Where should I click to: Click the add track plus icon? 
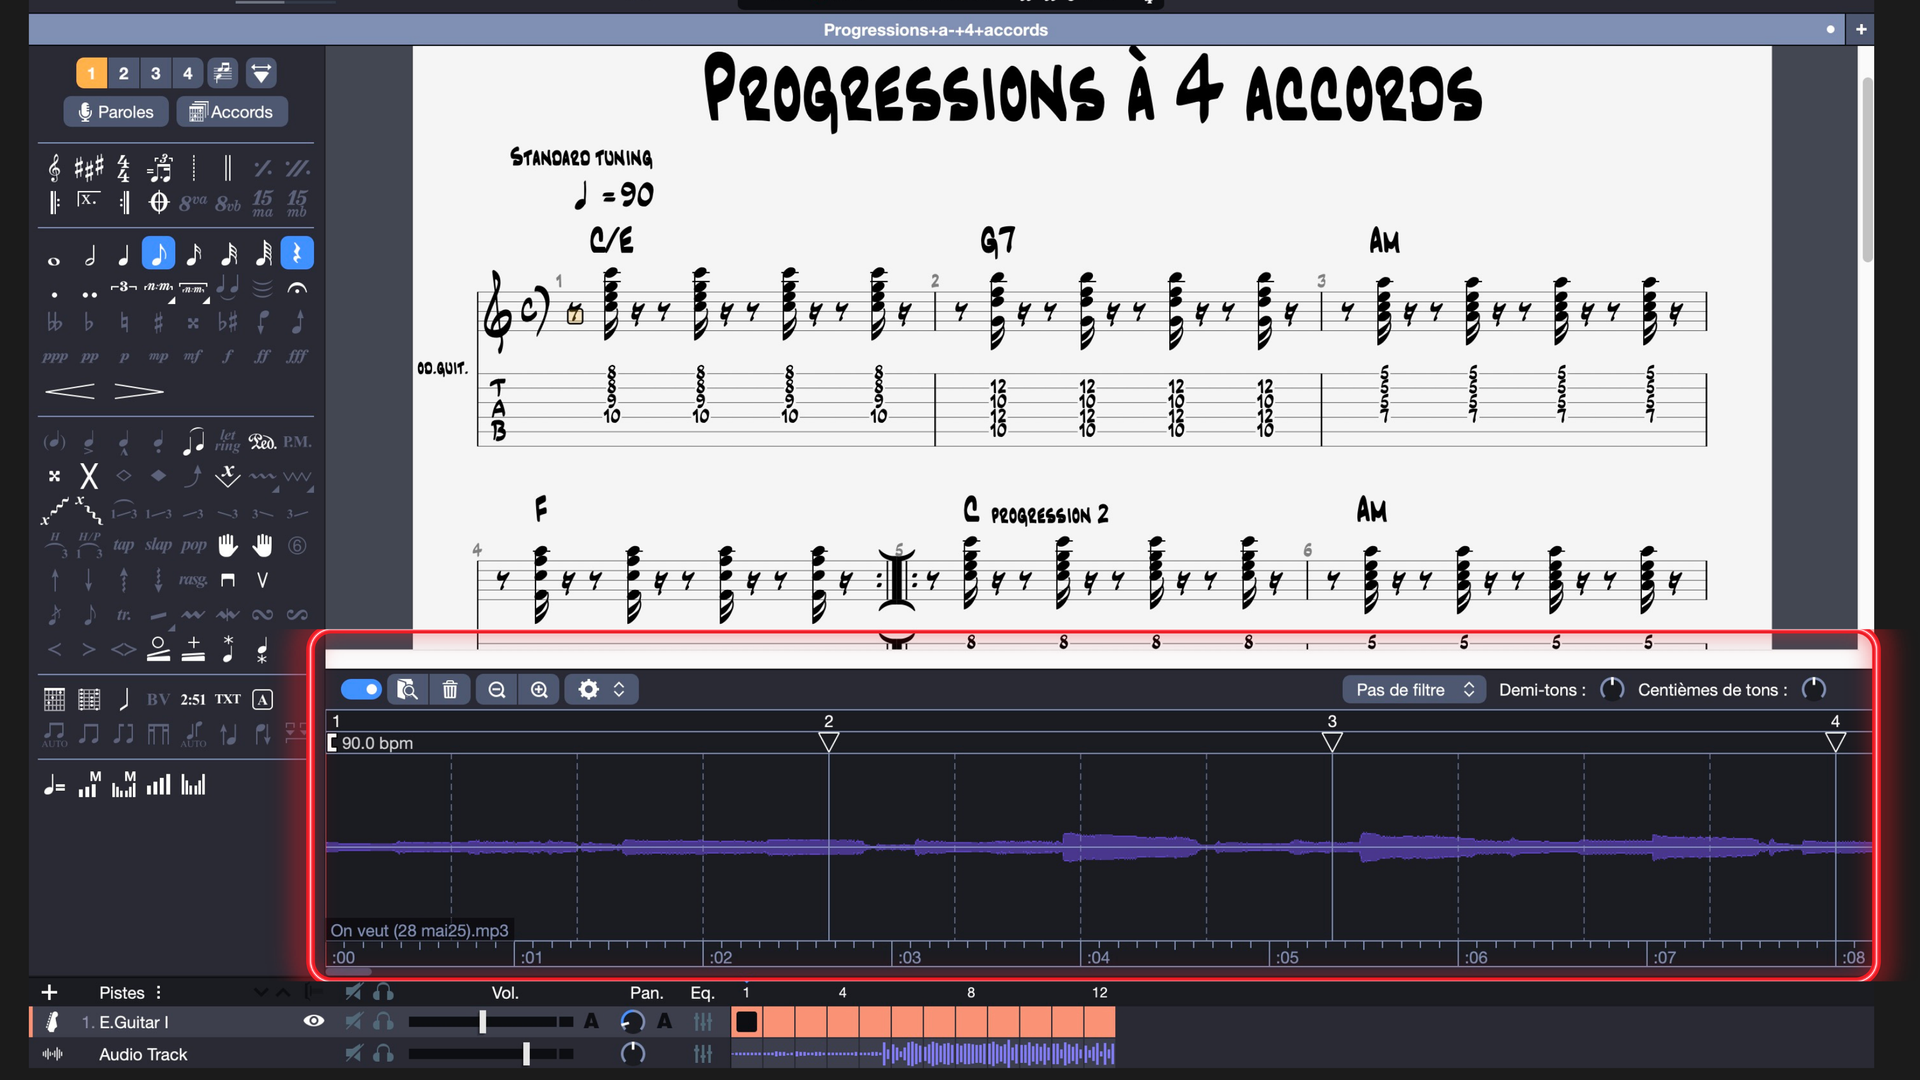[x=49, y=993]
